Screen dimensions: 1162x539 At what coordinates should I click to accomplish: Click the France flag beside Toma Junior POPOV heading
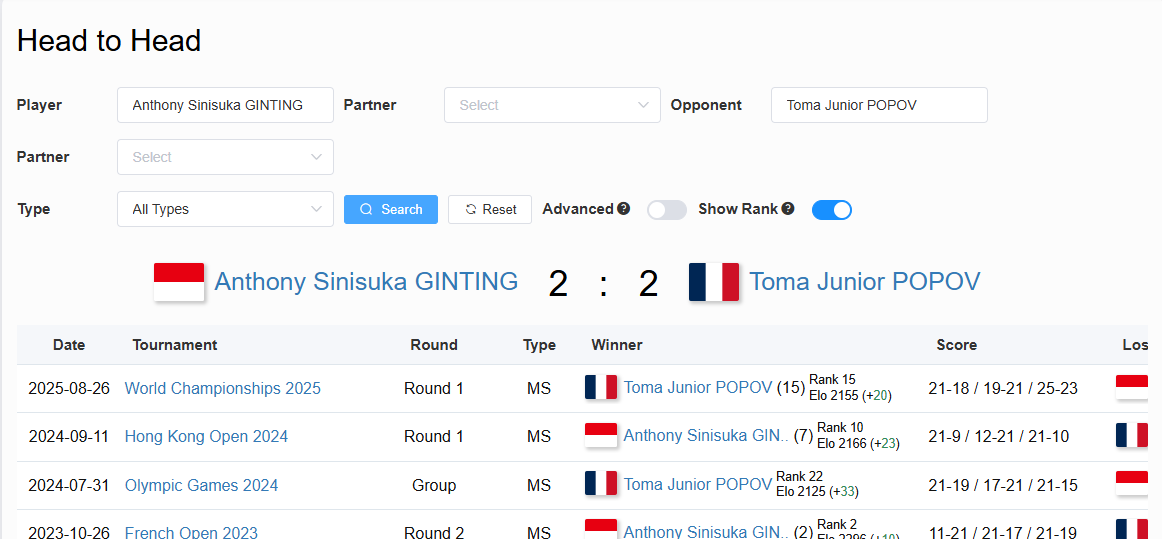click(714, 282)
